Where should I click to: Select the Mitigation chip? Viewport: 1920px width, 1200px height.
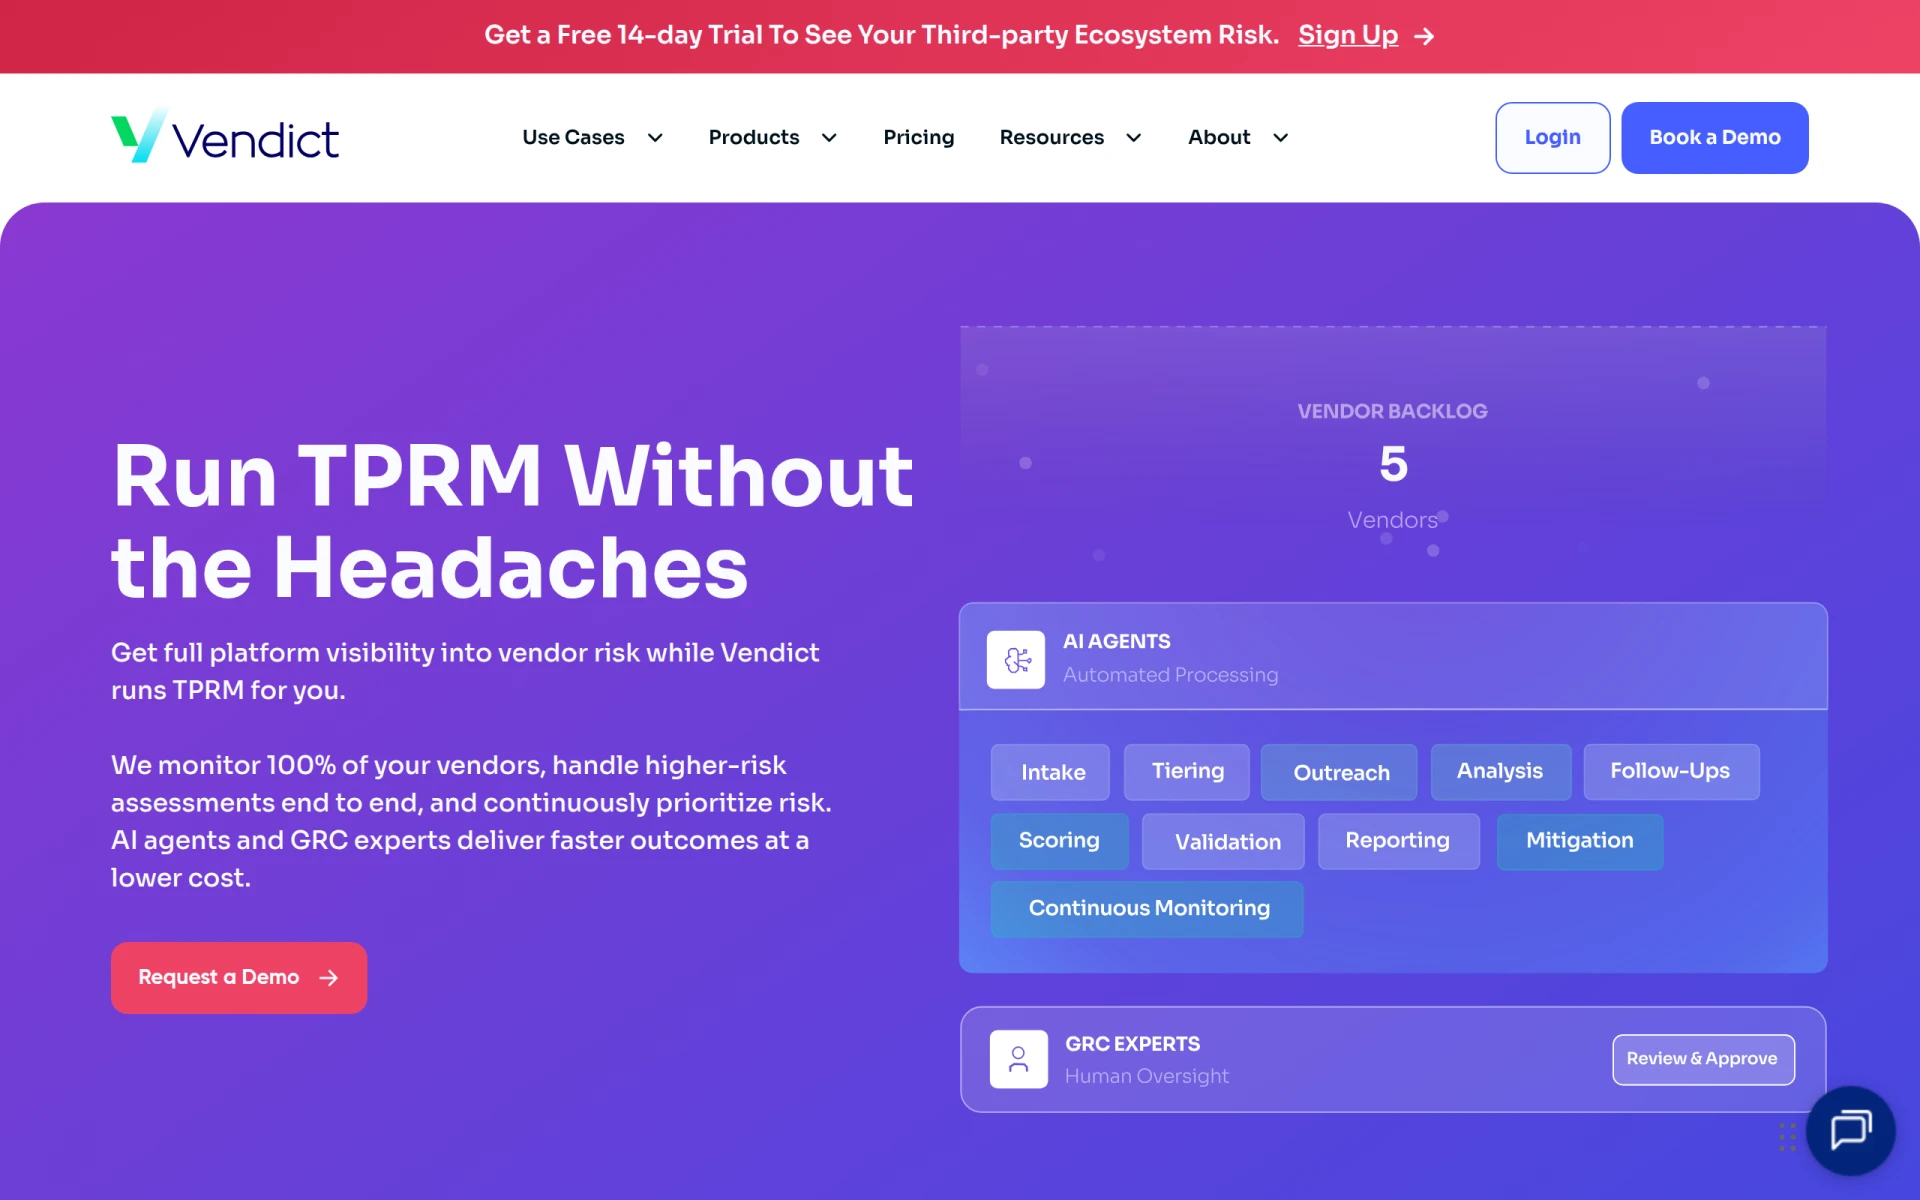tap(1579, 841)
